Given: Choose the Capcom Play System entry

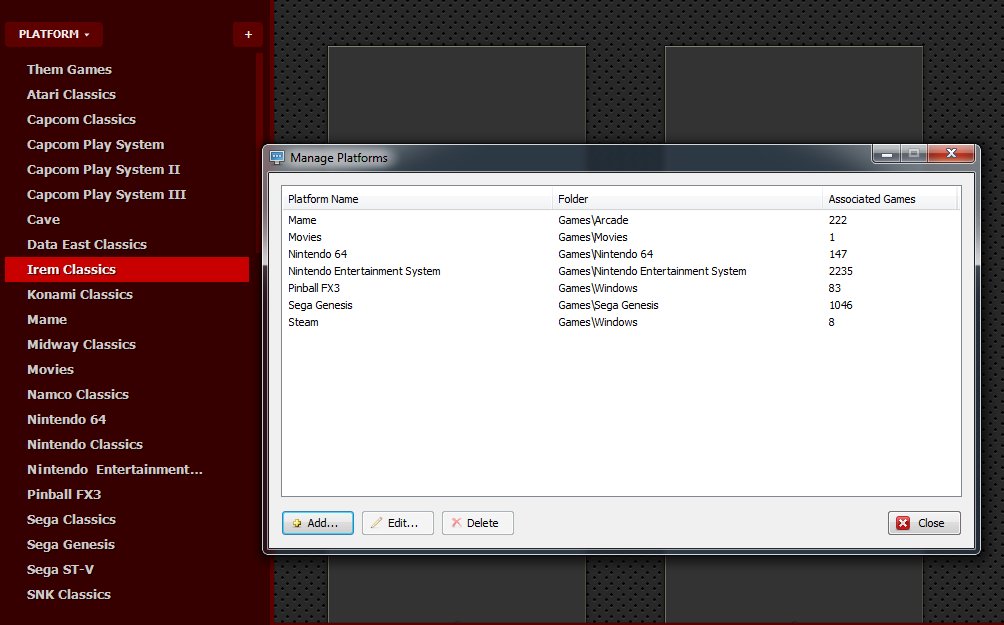Looking at the screenshot, I should [x=95, y=145].
